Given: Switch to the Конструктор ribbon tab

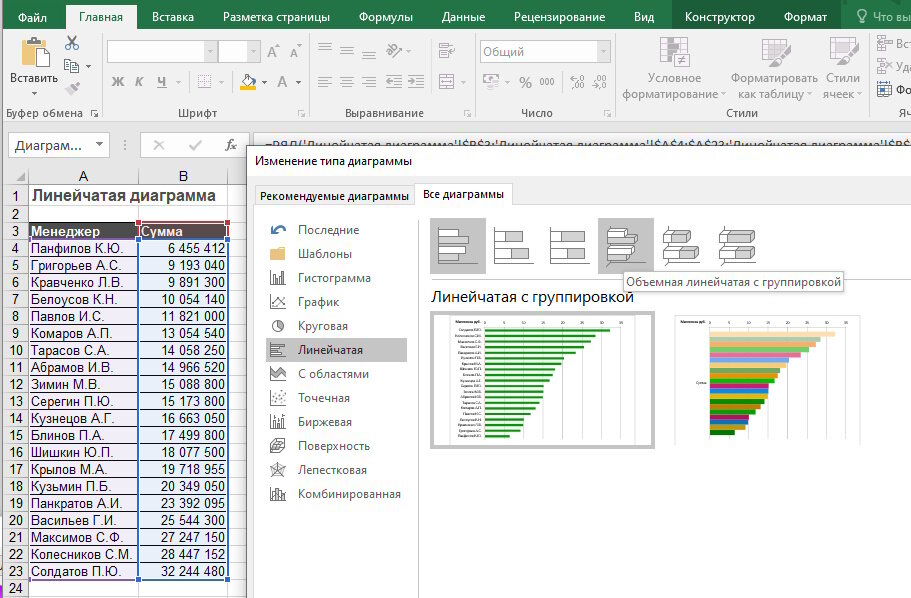Looking at the screenshot, I should (x=719, y=17).
